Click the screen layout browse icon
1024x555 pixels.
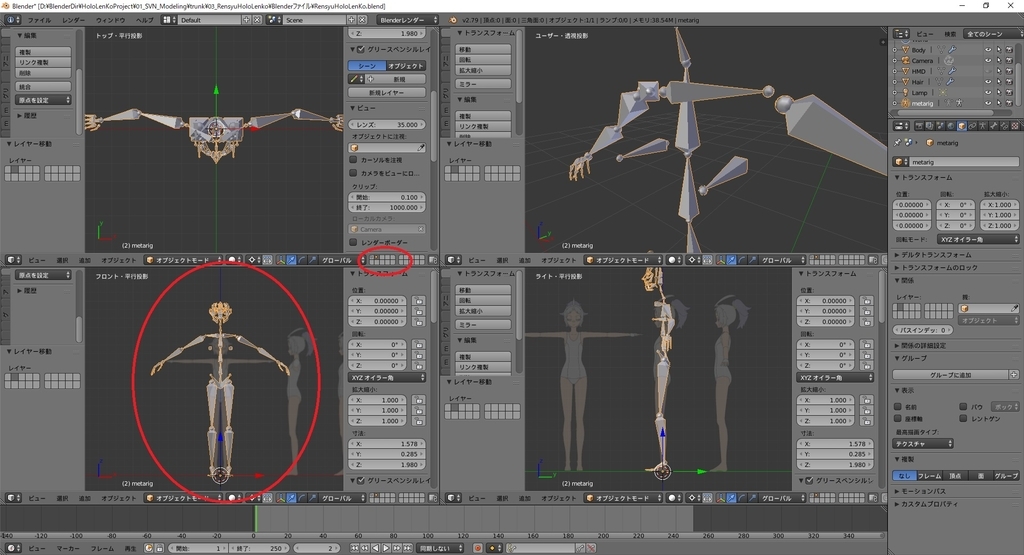(169, 20)
